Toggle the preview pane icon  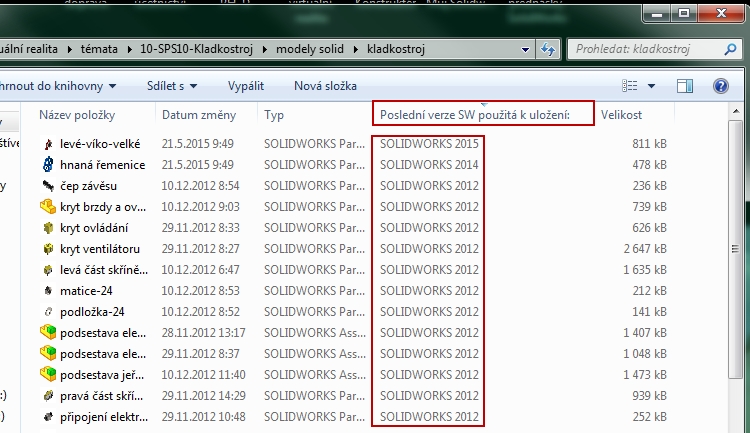pyautogui.click(x=685, y=86)
